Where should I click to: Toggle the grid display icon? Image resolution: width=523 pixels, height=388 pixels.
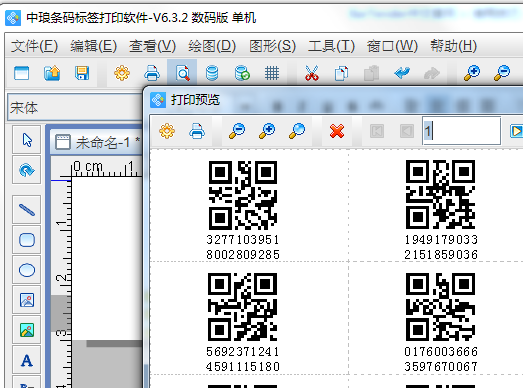272,73
